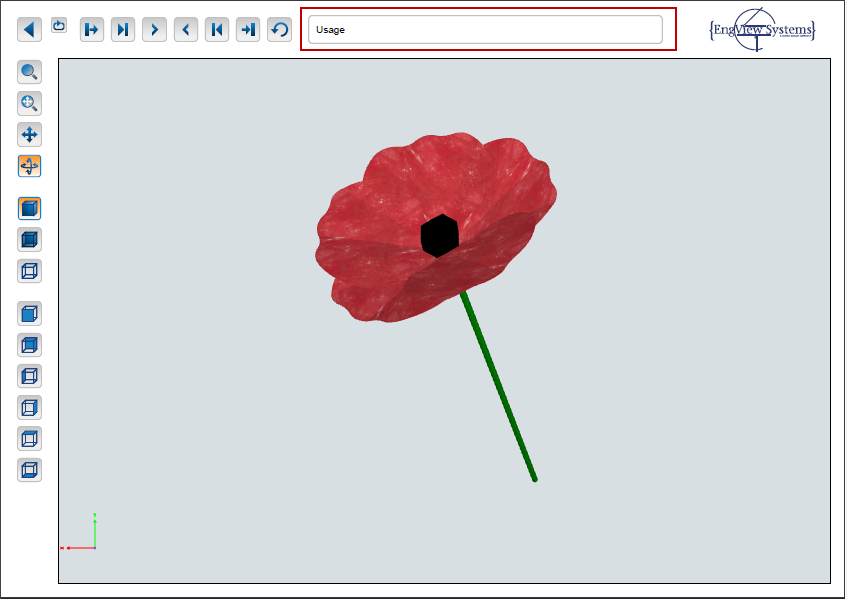Click the last cube view orientation button
The width and height of the screenshot is (847, 599).
pyautogui.click(x=30, y=470)
